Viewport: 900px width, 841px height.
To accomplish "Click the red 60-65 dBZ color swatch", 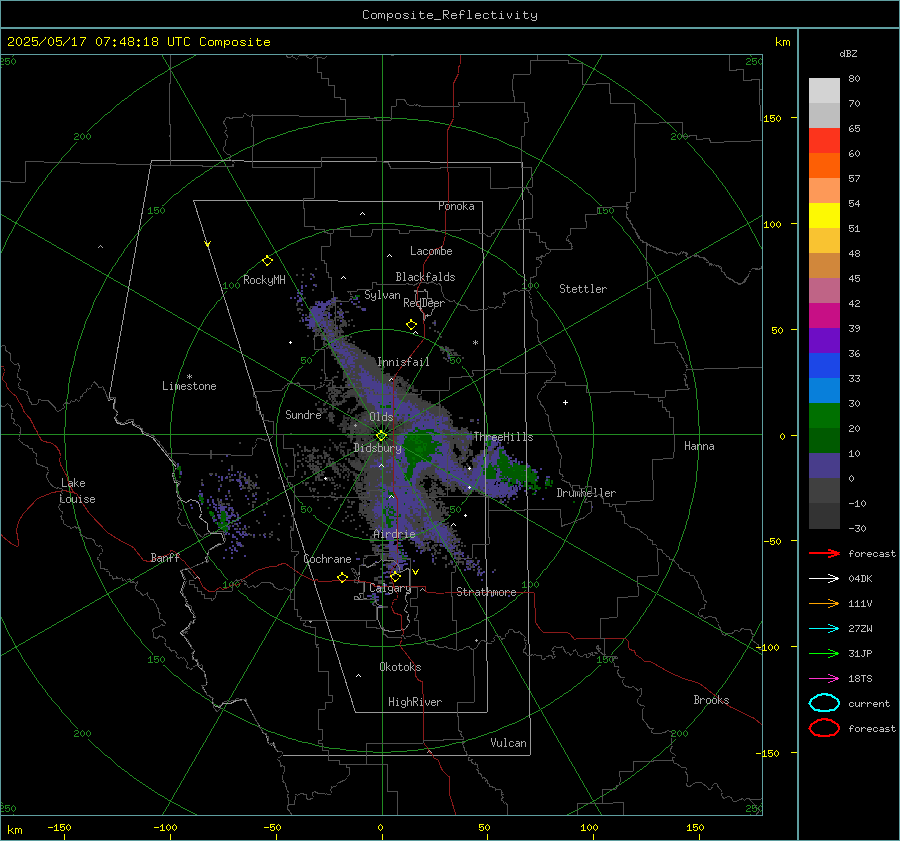I will tap(824, 140).
